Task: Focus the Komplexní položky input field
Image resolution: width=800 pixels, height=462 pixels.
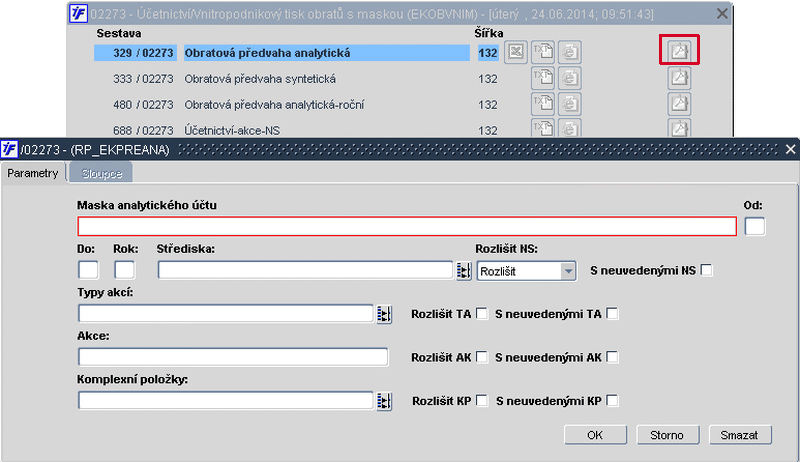Action: pyautogui.click(x=226, y=401)
